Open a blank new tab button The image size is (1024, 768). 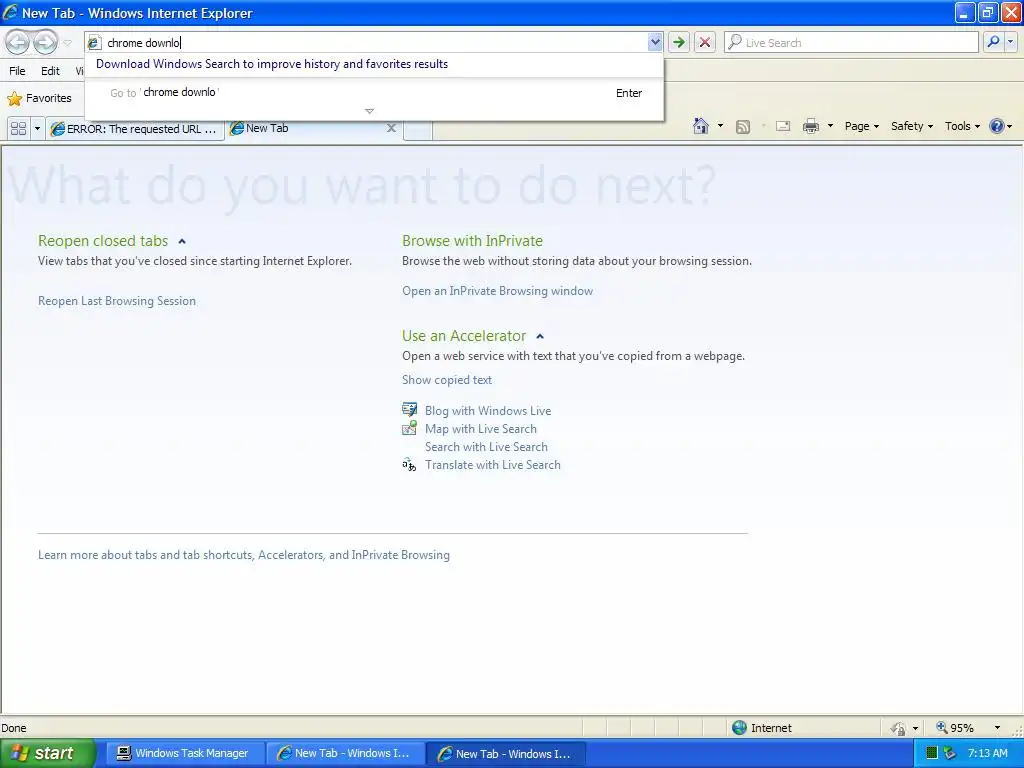(x=418, y=129)
